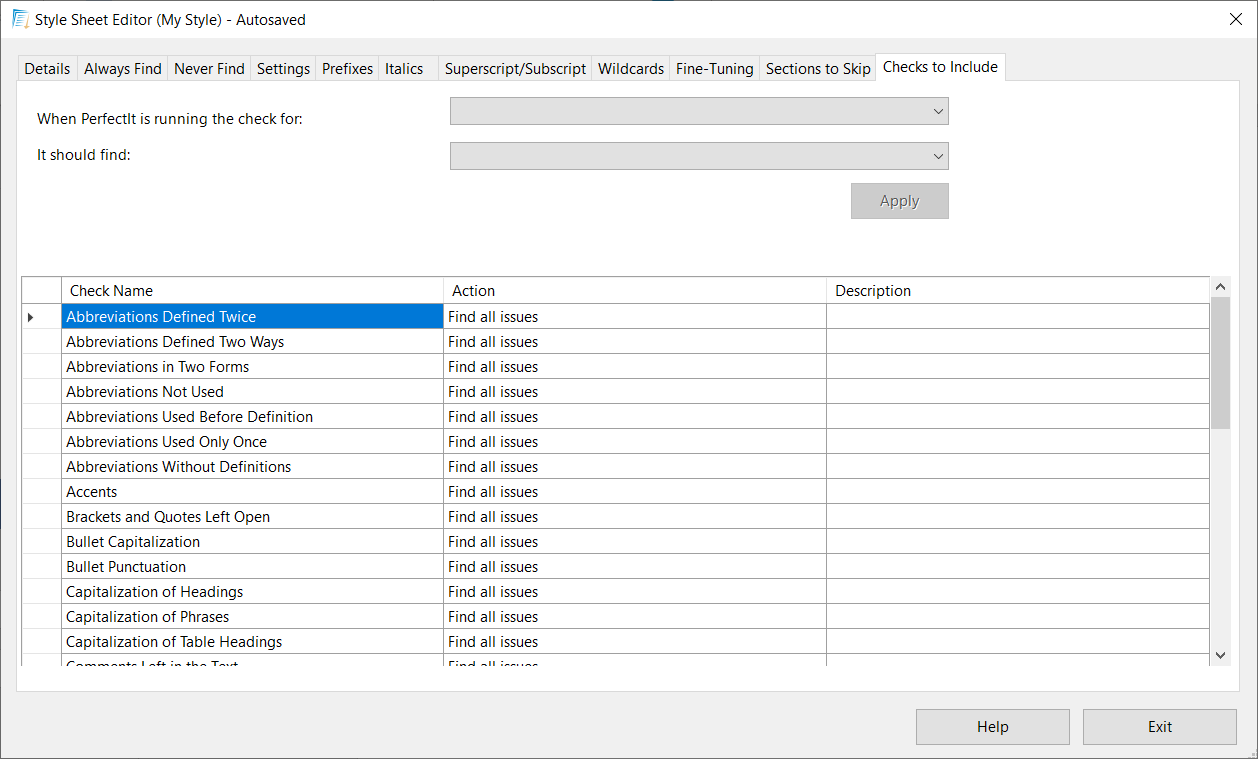This screenshot has width=1258, height=759.
Task: Go to the Wildcards tab
Action: click(x=630, y=69)
